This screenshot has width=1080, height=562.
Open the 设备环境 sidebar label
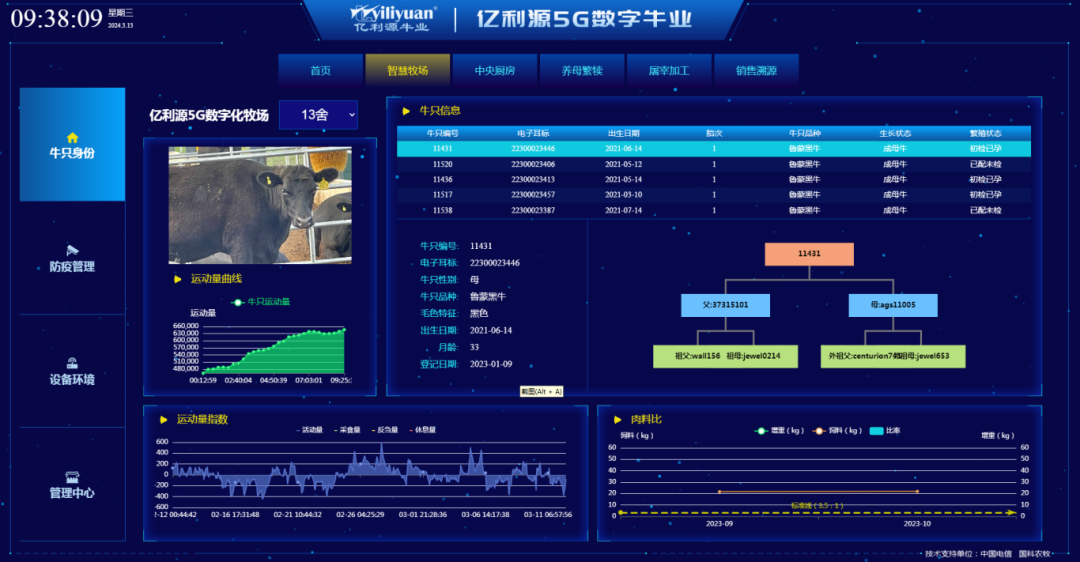click(72, 379)
